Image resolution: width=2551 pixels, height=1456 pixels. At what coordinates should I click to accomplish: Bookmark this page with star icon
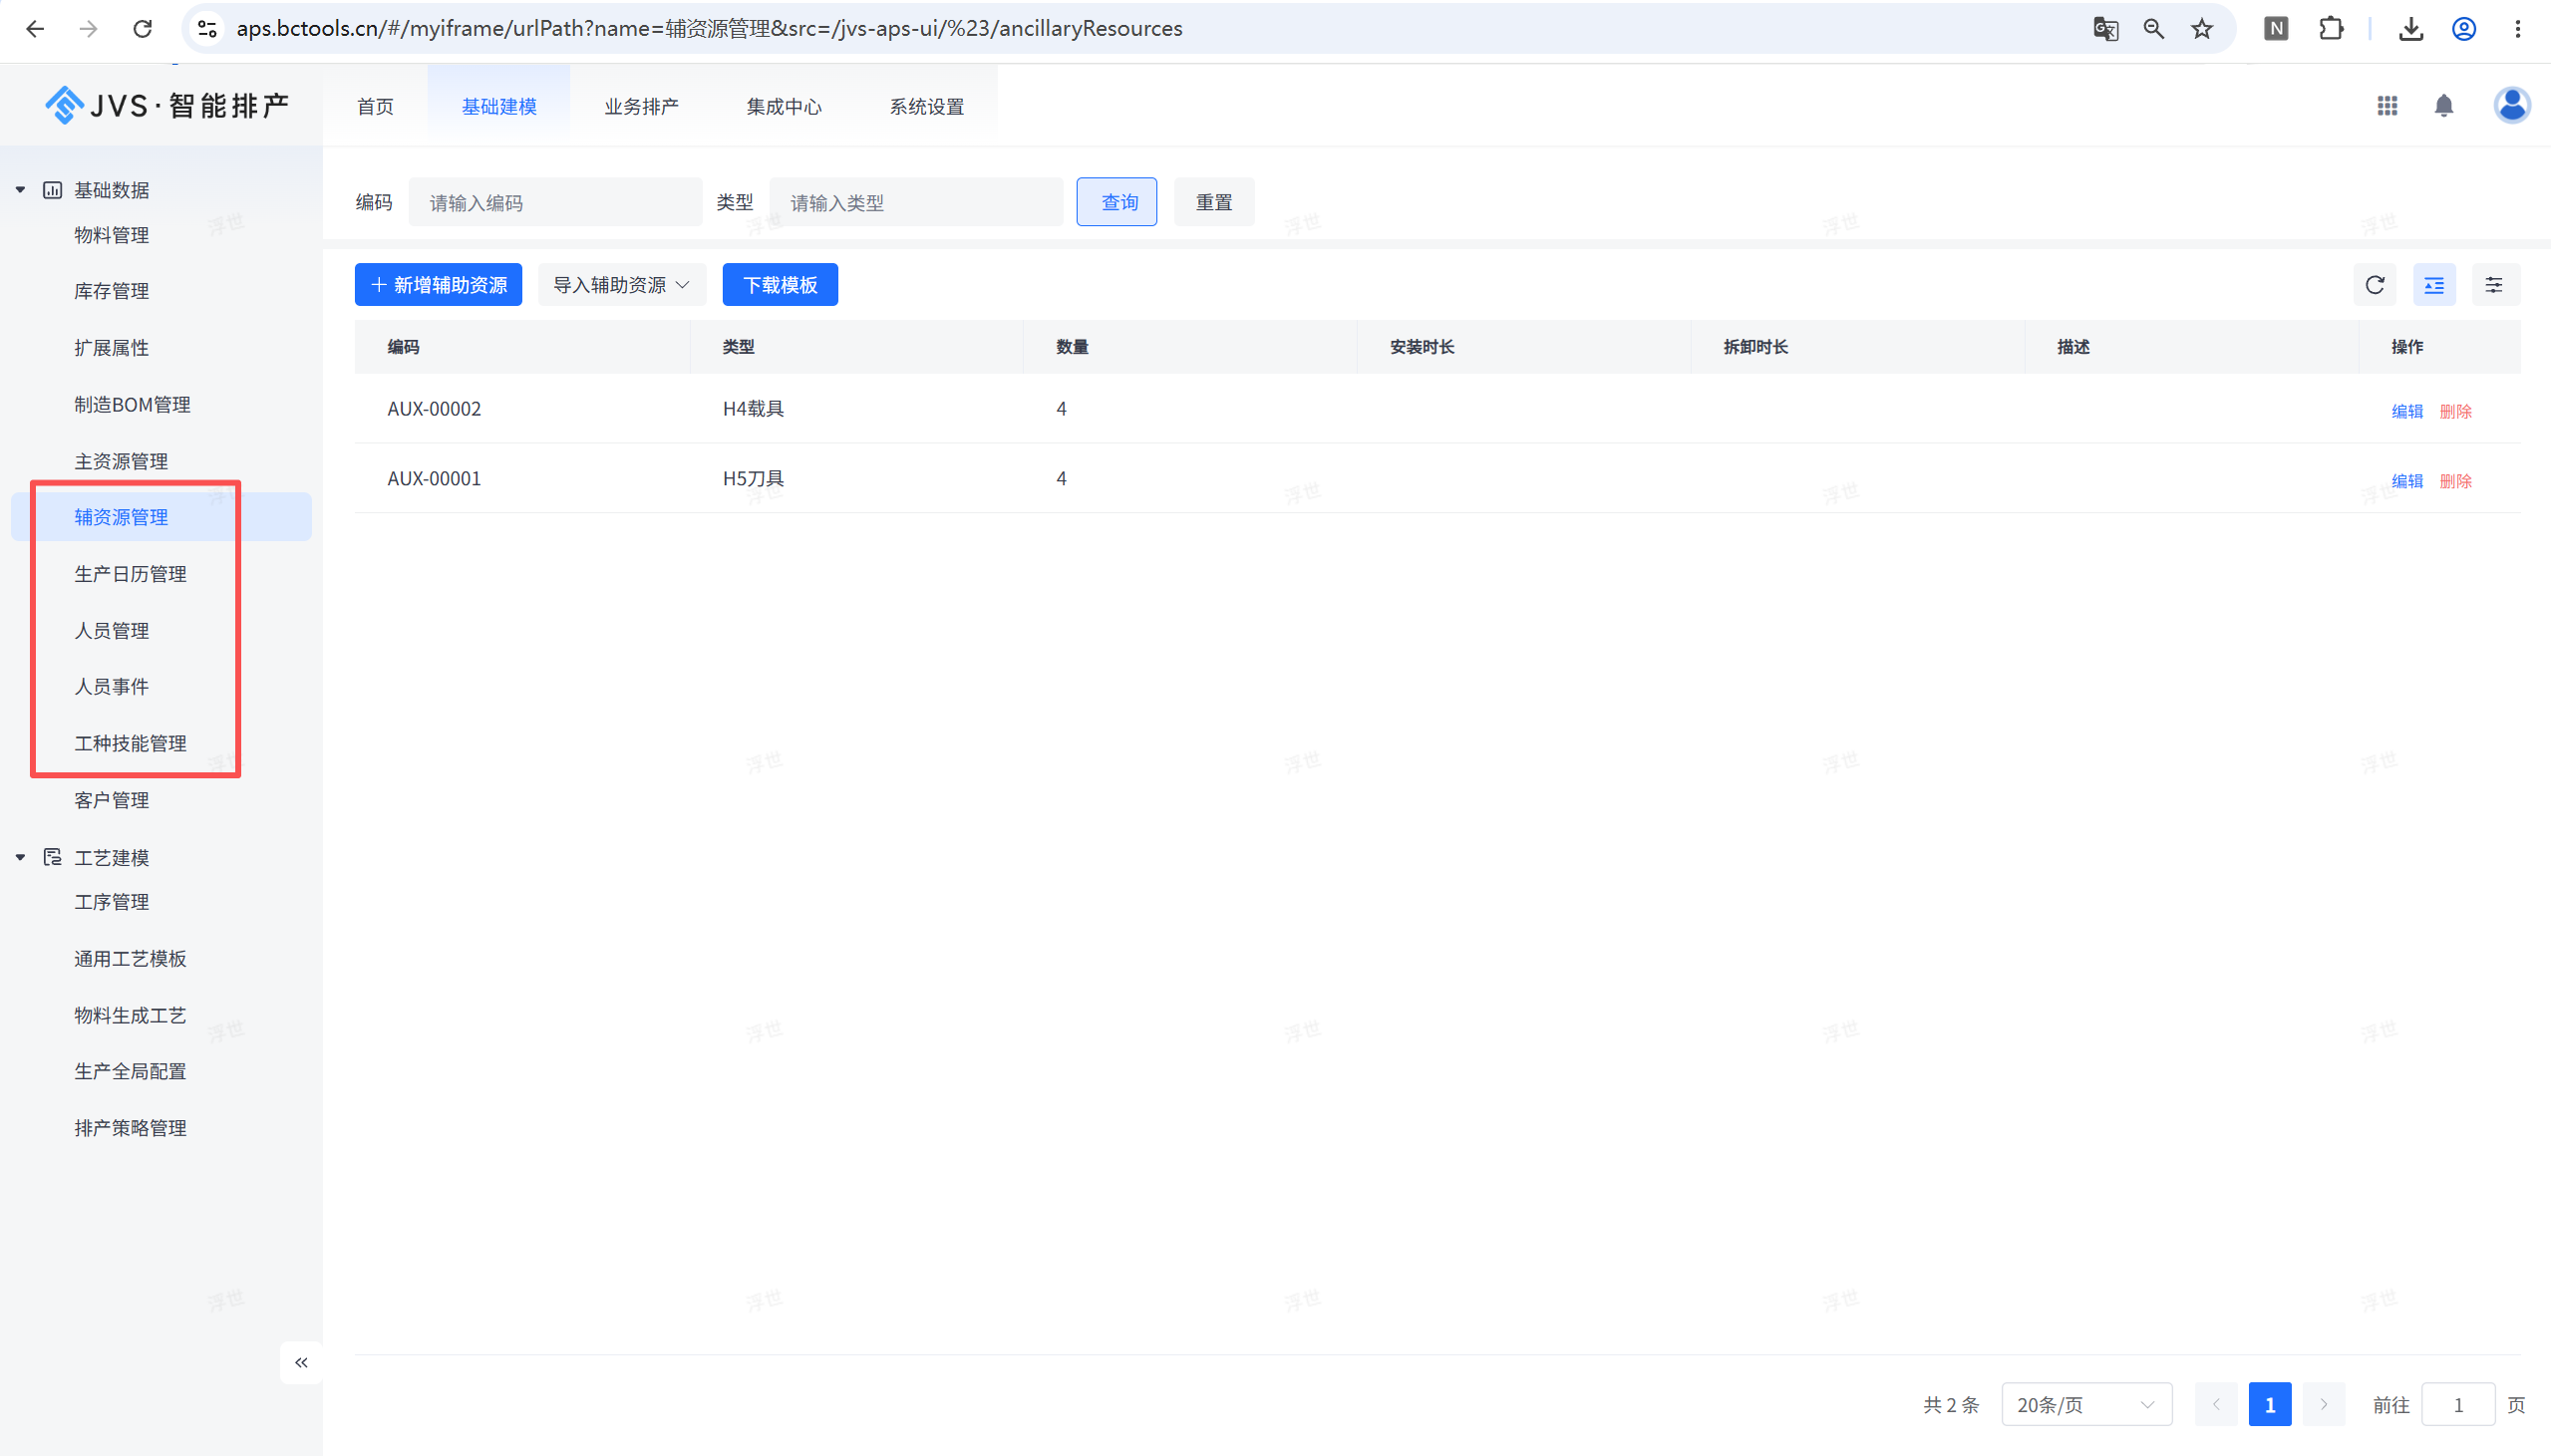pos(2201,29)
